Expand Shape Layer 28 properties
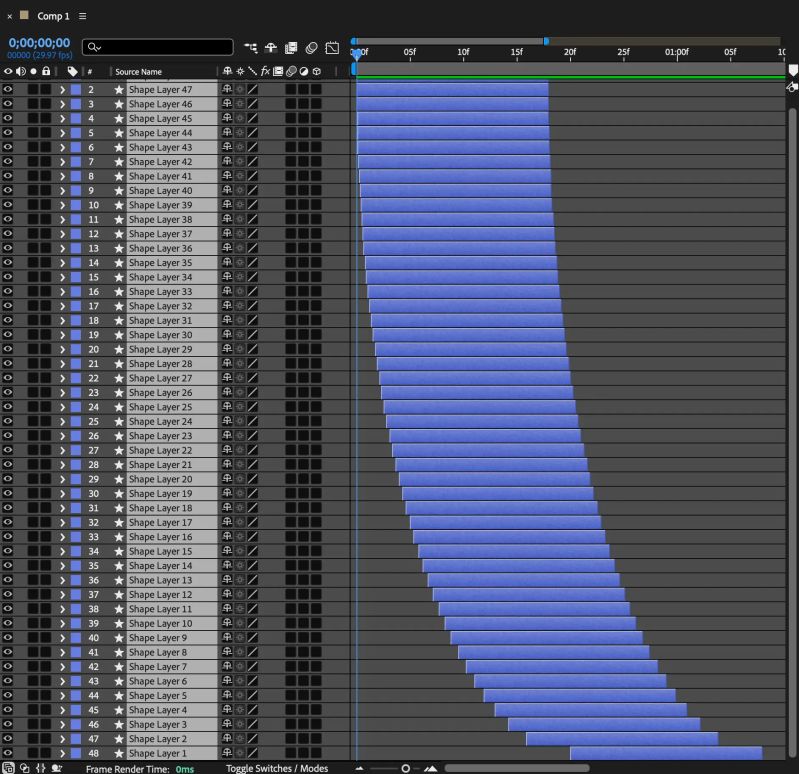Image resolution: width=799 pixels, height=774 pixels. [x=62, y=364]
